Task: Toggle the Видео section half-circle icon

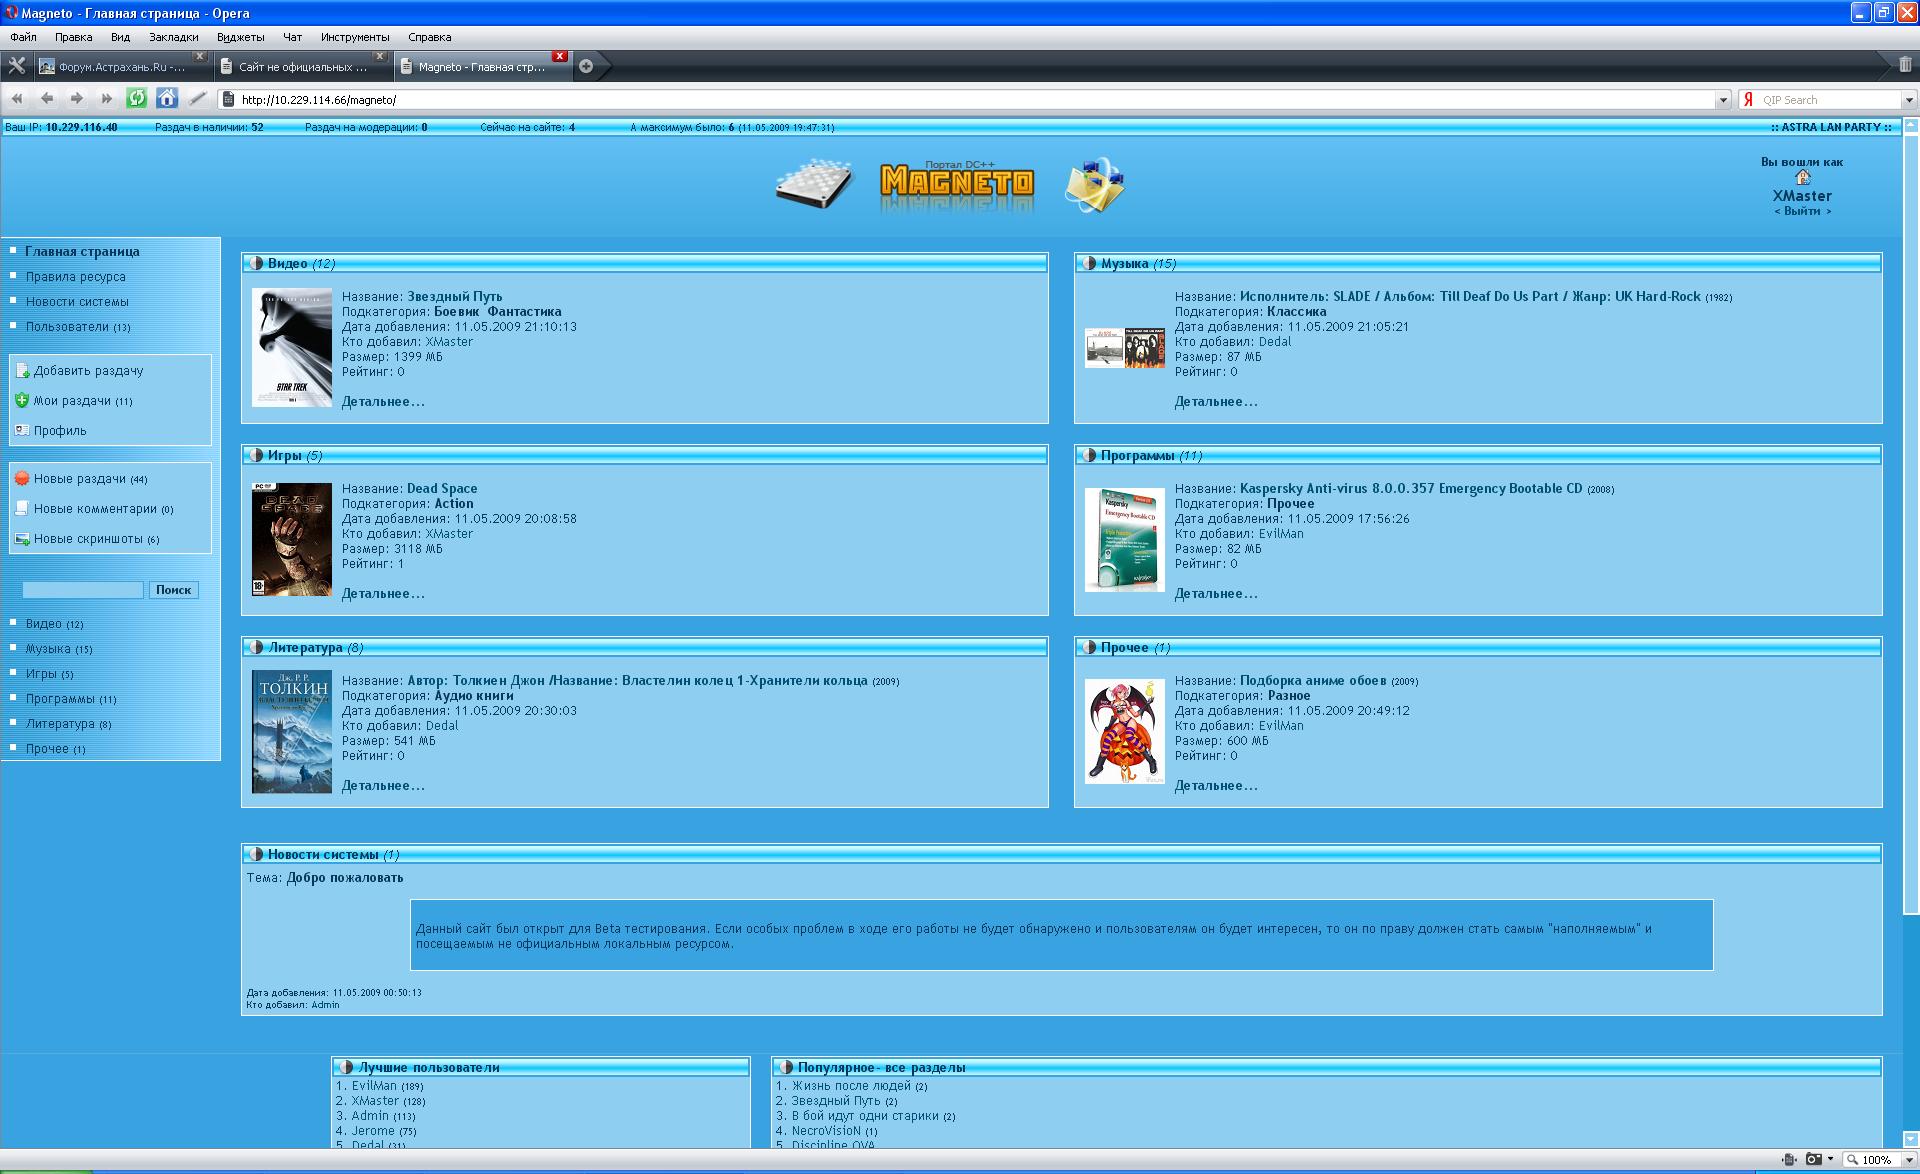Action: (256, 263)
